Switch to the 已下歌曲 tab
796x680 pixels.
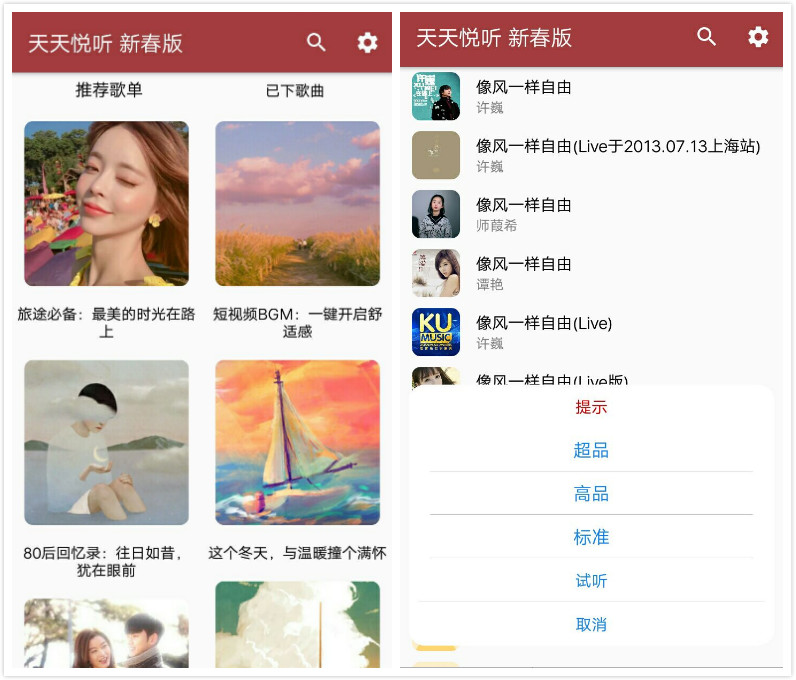(x=295, y=91)
